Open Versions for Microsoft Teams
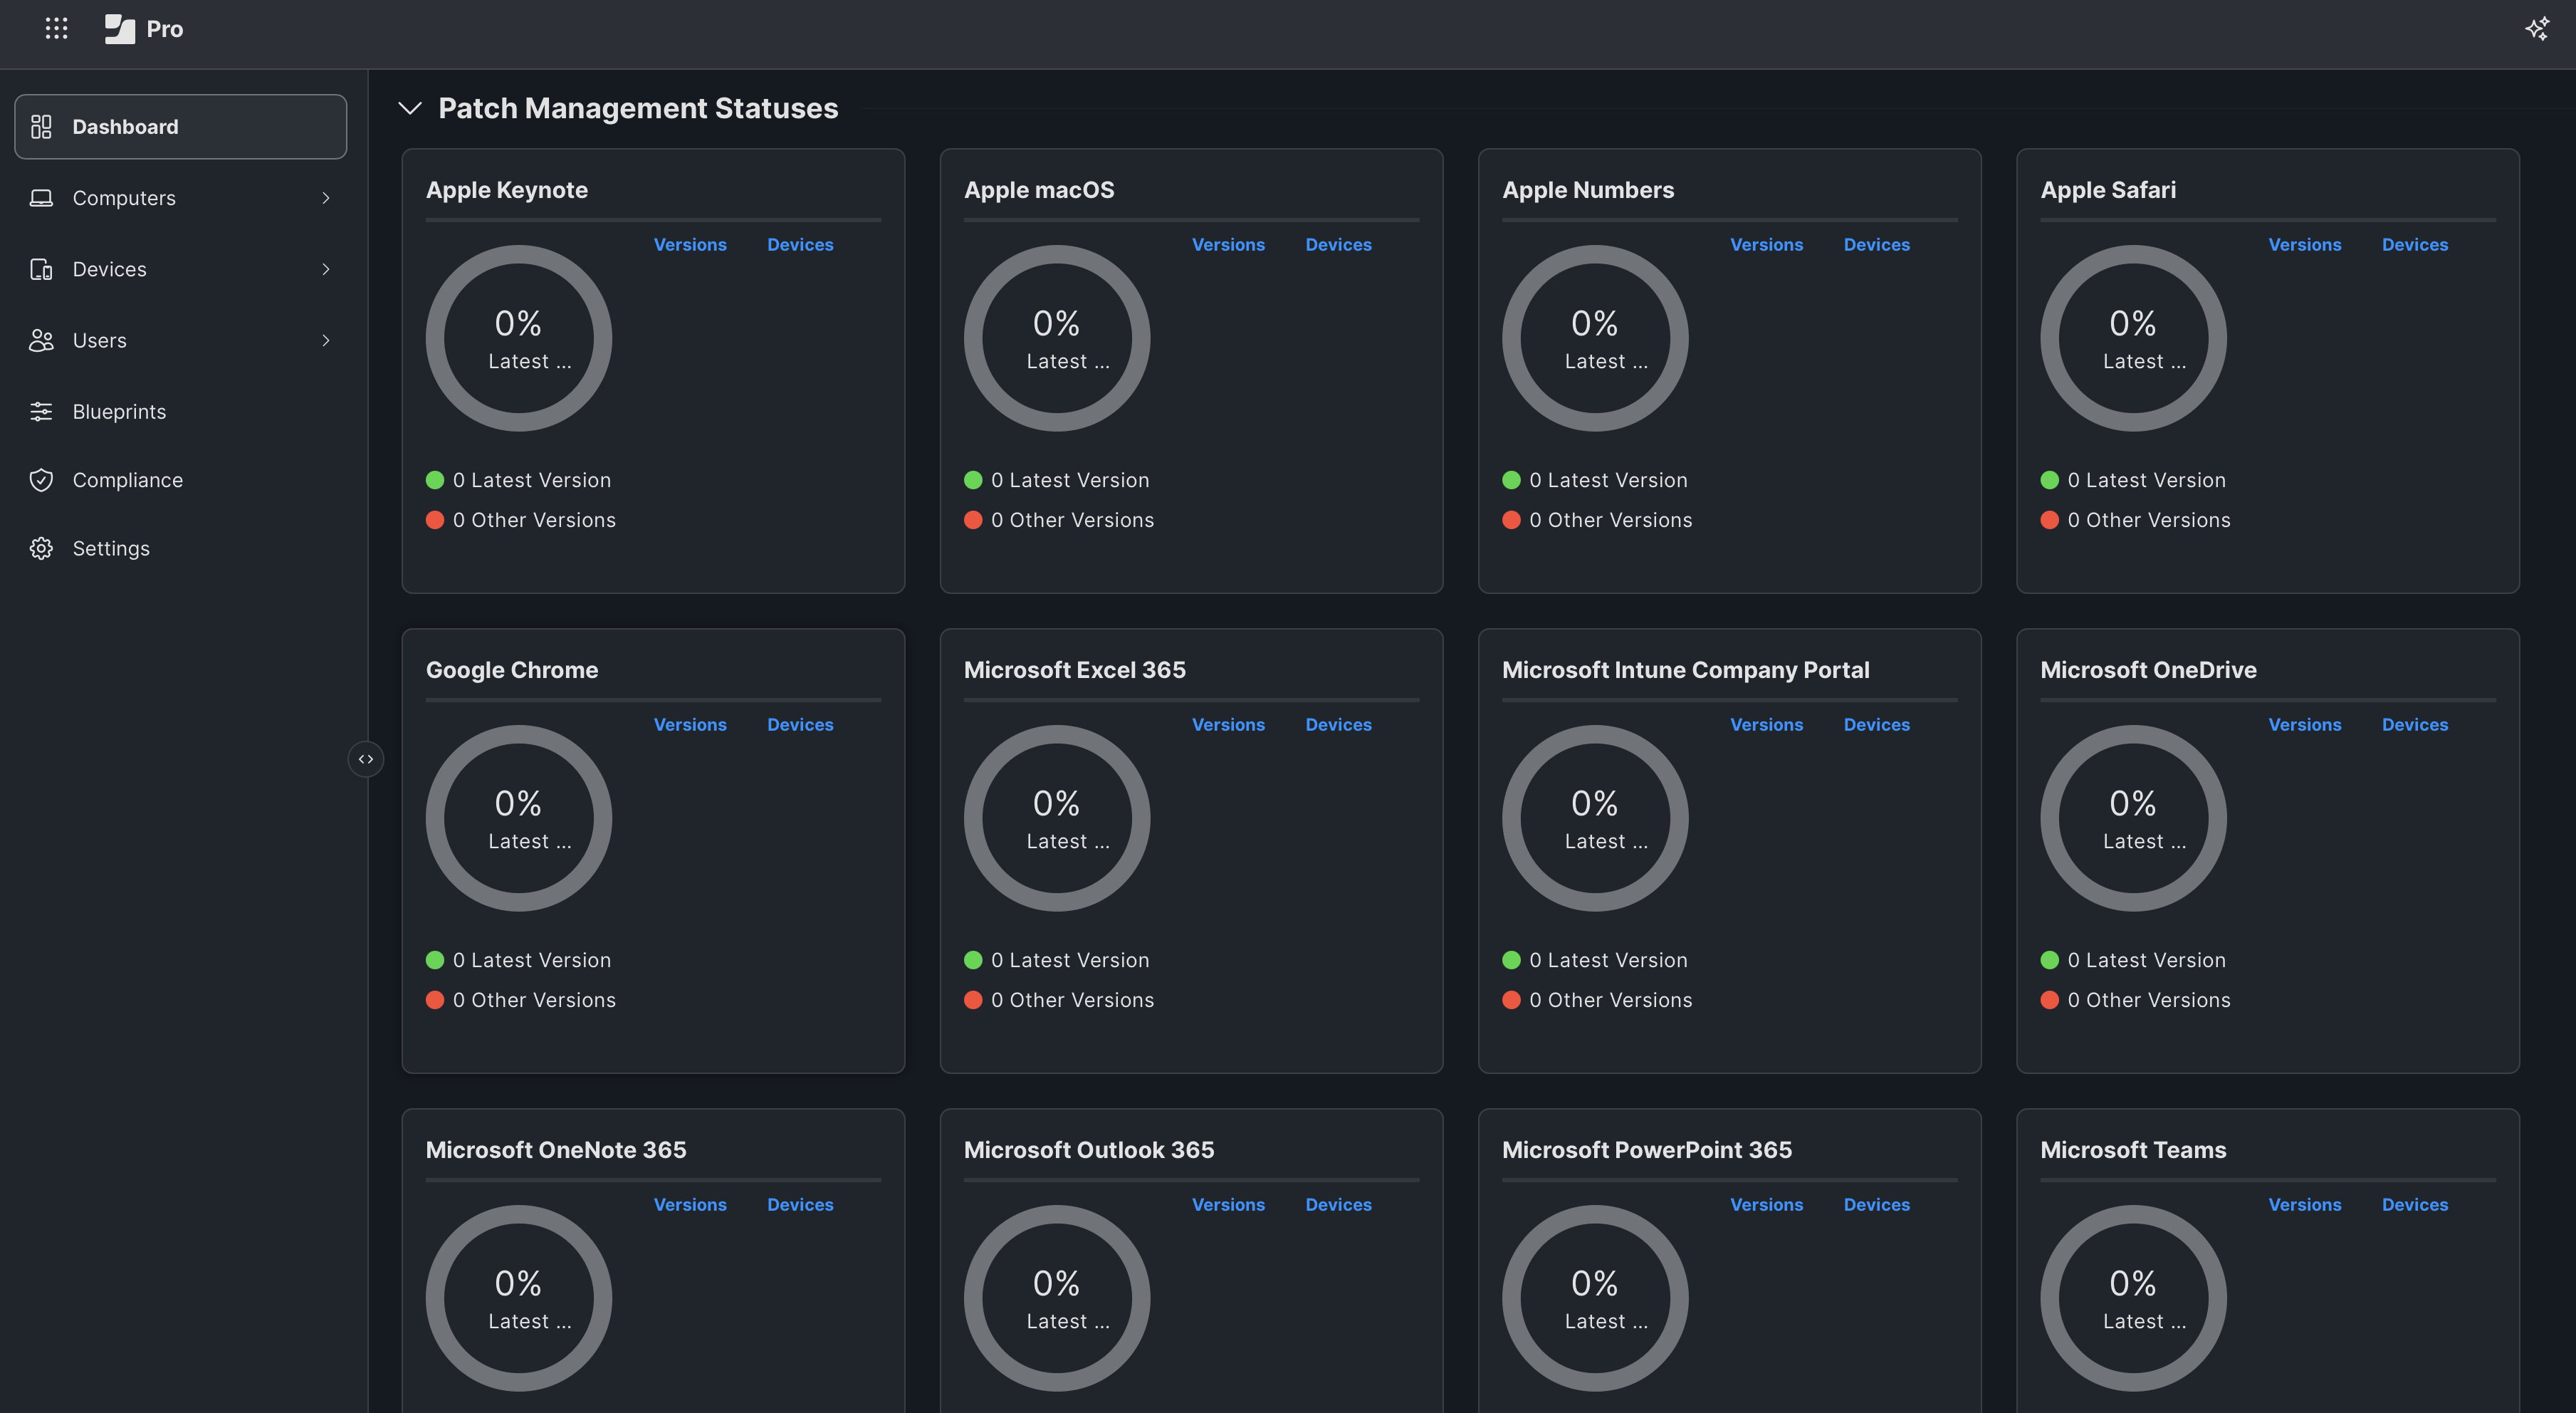Image resolution: width=2576 pixels, height=1413 pixels. pos(2305,1204)
